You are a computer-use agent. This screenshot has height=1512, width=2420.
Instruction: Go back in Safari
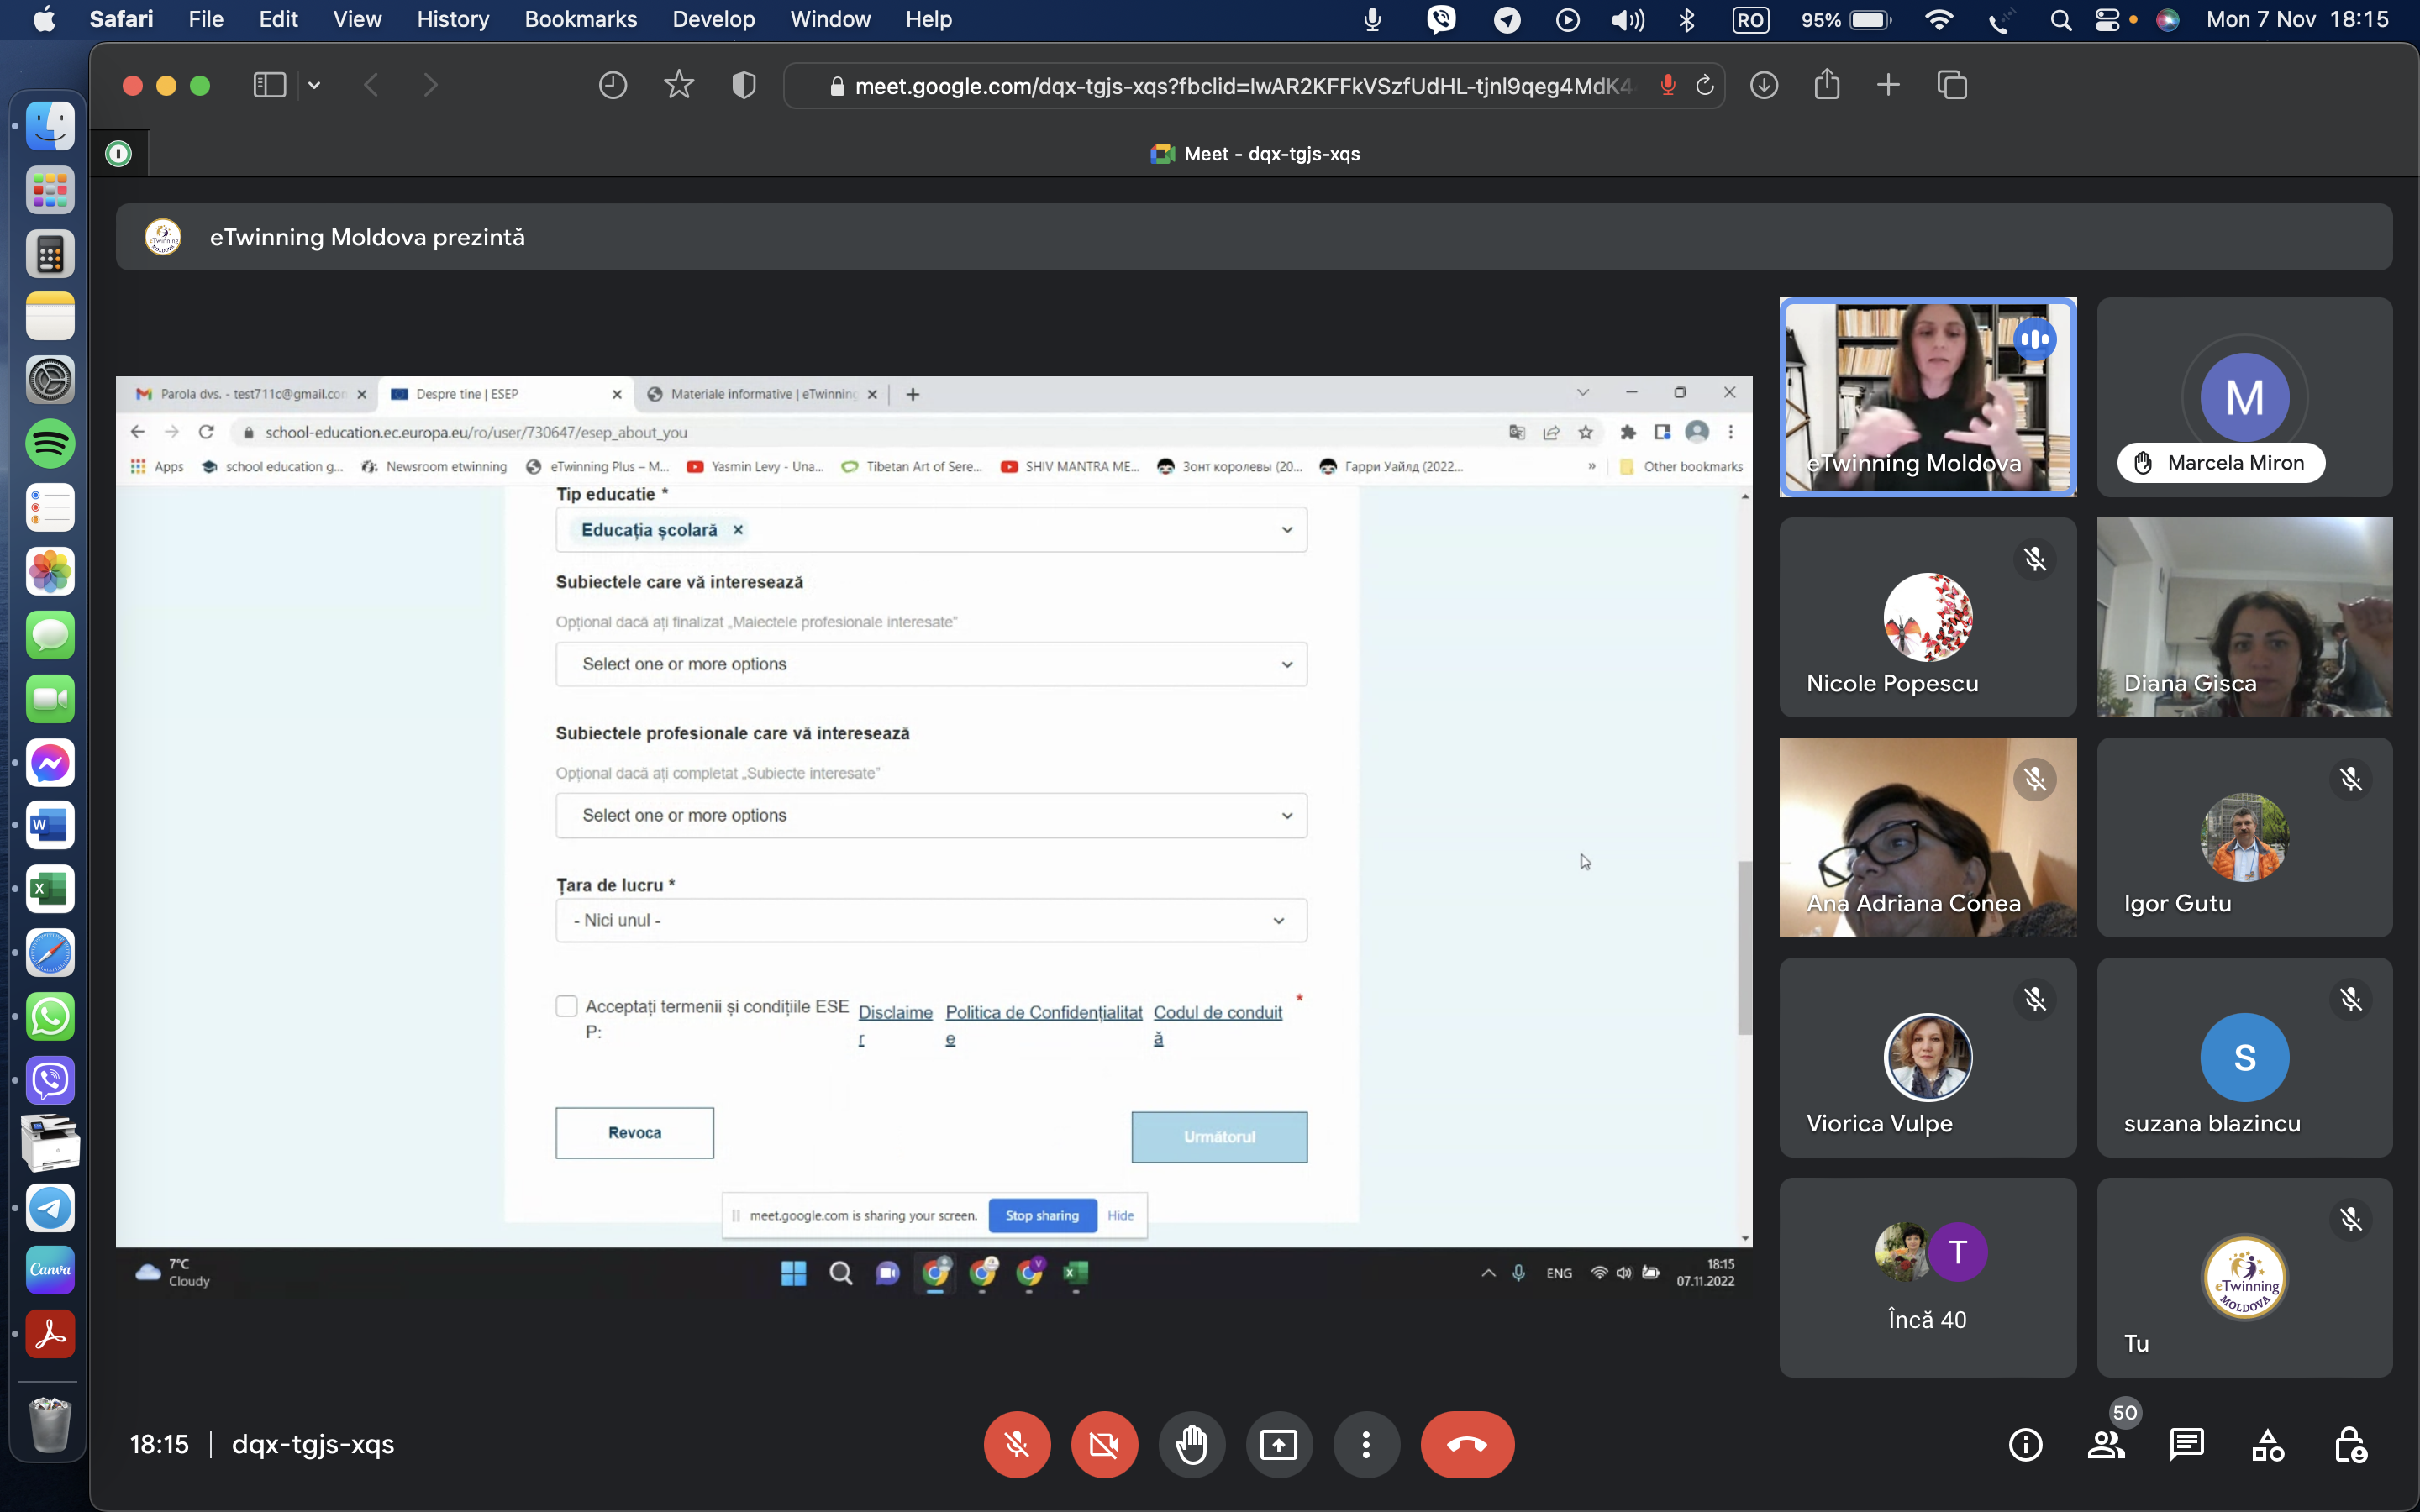pyautogui.click(x=371, y=85)
